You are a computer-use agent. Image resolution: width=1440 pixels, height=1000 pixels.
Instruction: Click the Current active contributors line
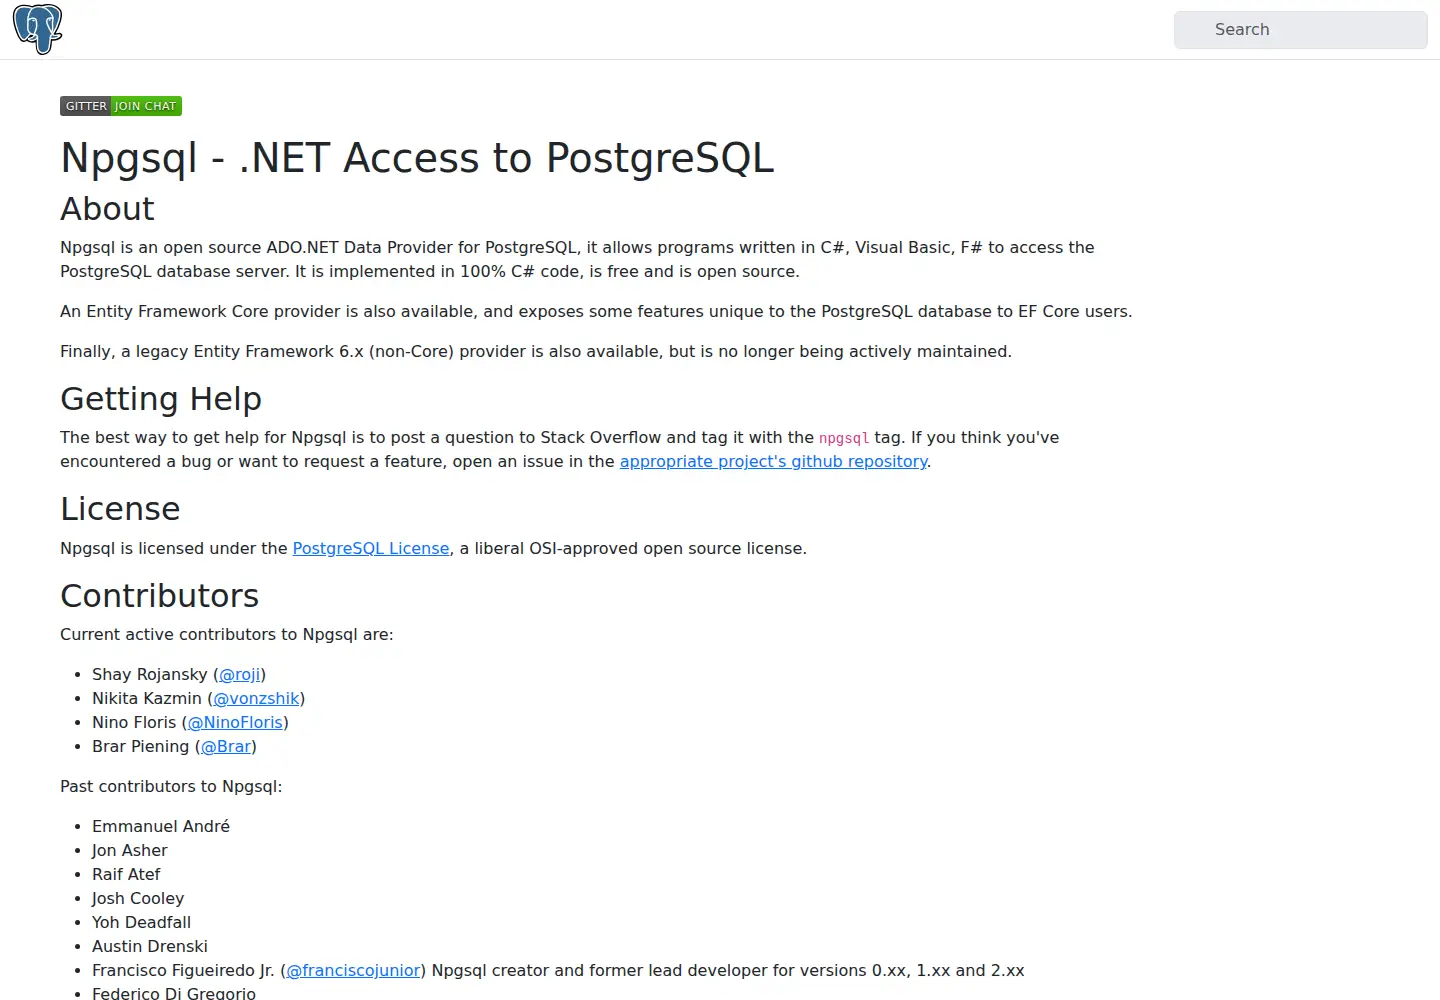tap(227, 634)
